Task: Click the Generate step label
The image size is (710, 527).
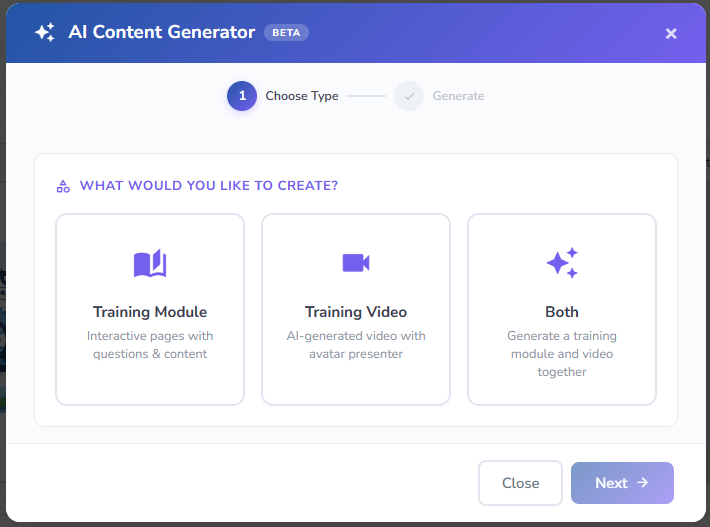Action: [458, 96]
